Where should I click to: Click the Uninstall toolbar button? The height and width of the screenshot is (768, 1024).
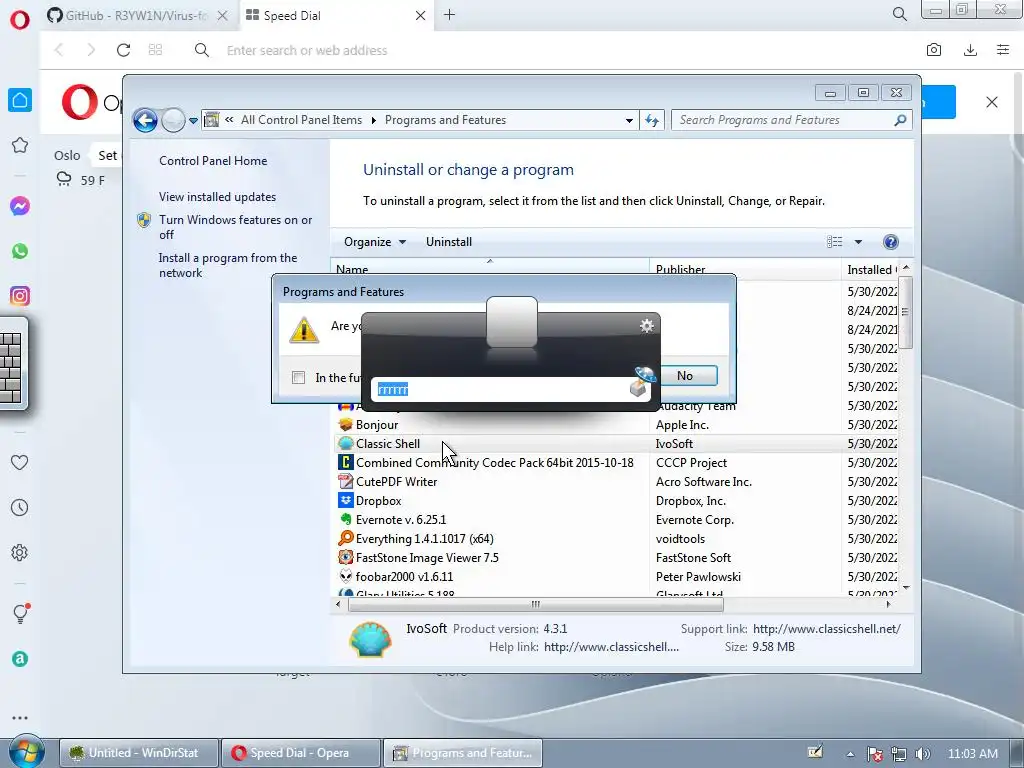tap(449, 242)
